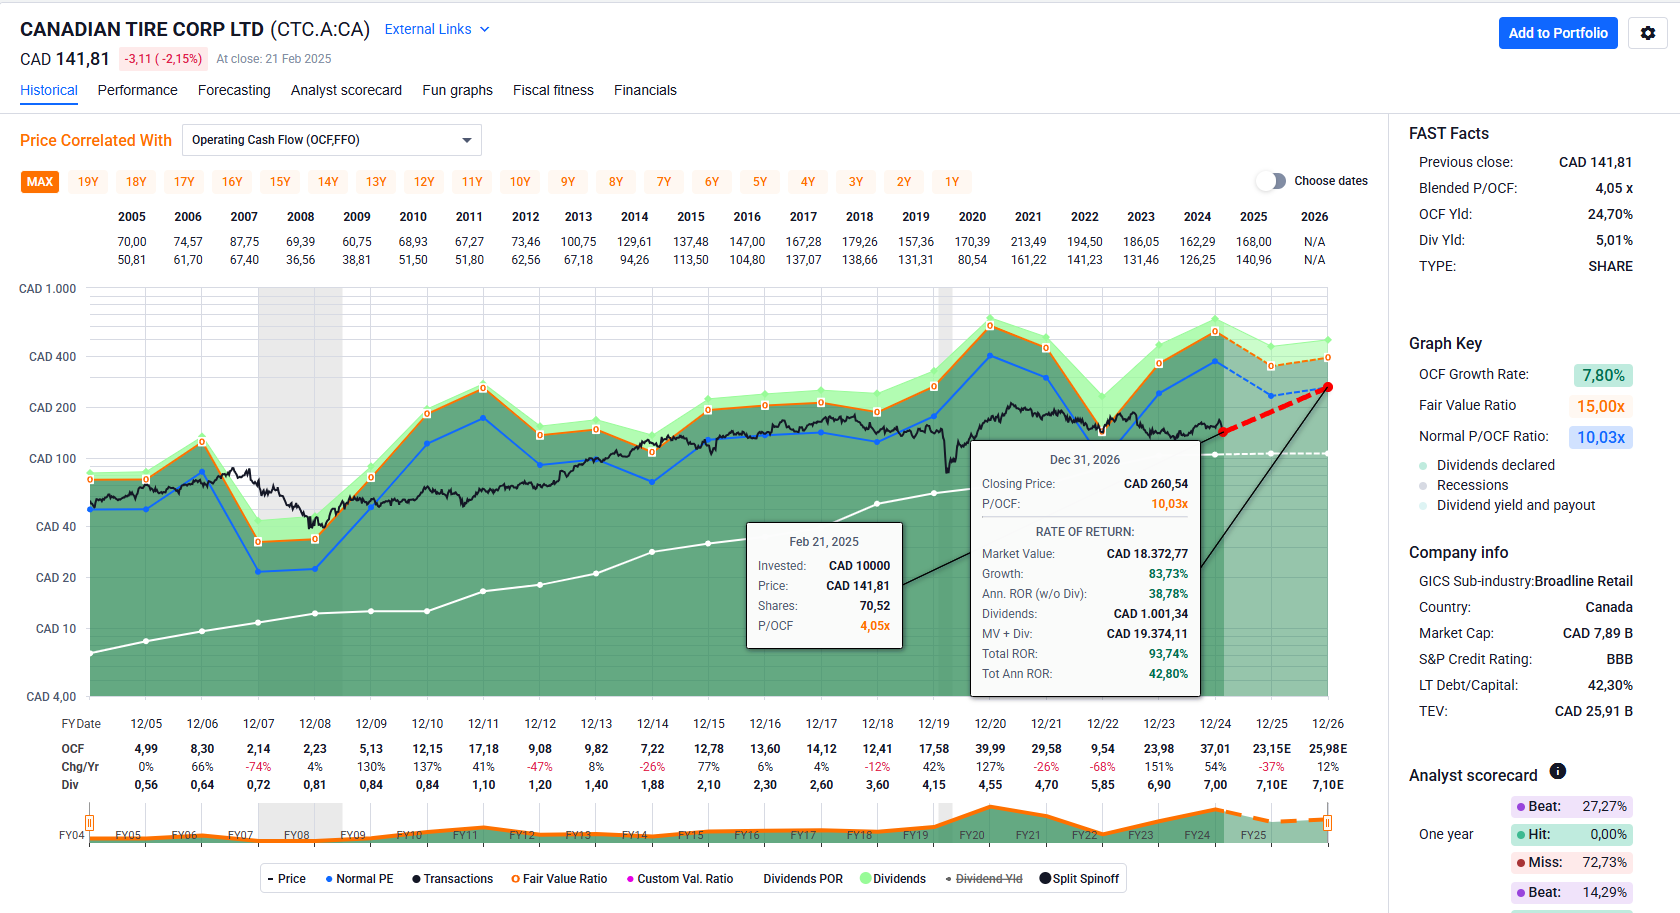Open the settings gear icon
The height and width of the screenshot is (913, 1680).
(1647, 33)
